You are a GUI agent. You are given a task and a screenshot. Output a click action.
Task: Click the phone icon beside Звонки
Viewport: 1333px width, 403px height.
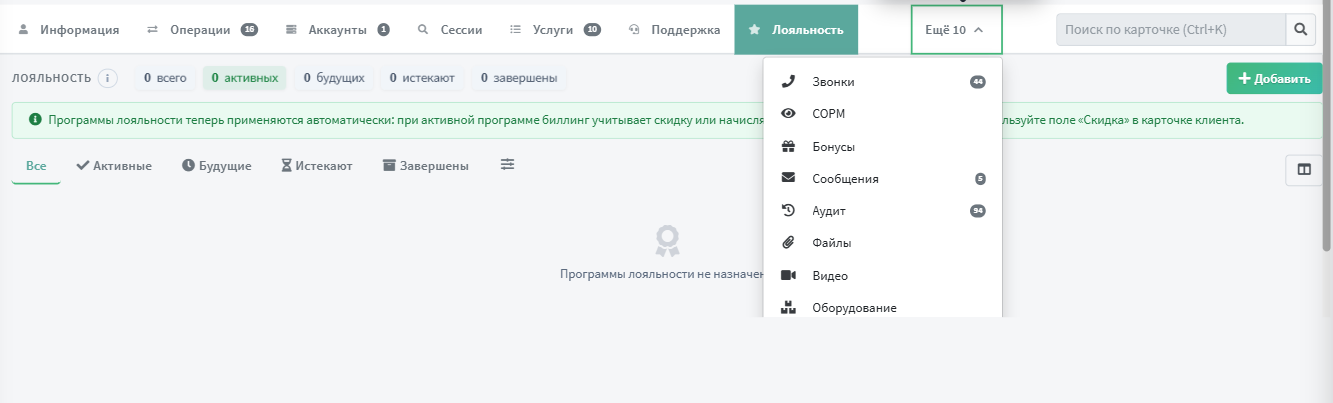pyautogui.click(x=788, y=82)
